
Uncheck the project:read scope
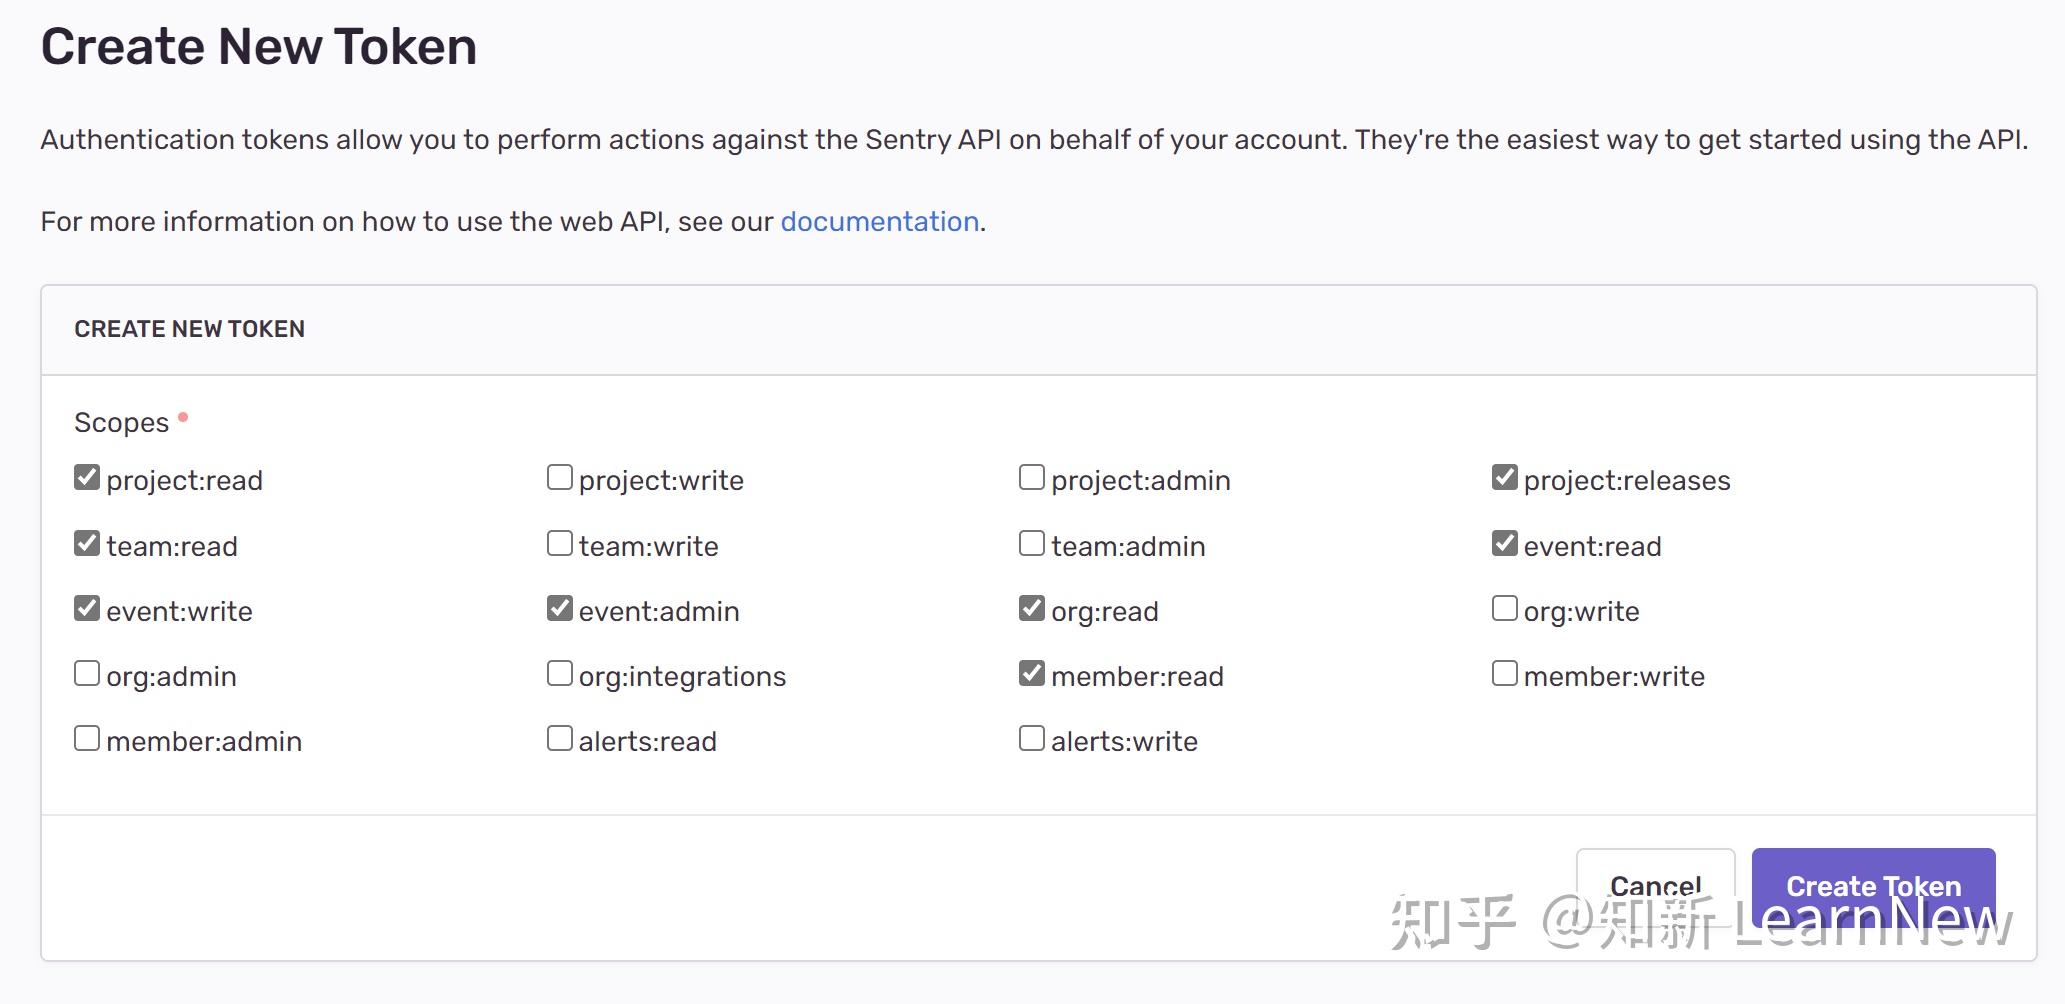86,477
